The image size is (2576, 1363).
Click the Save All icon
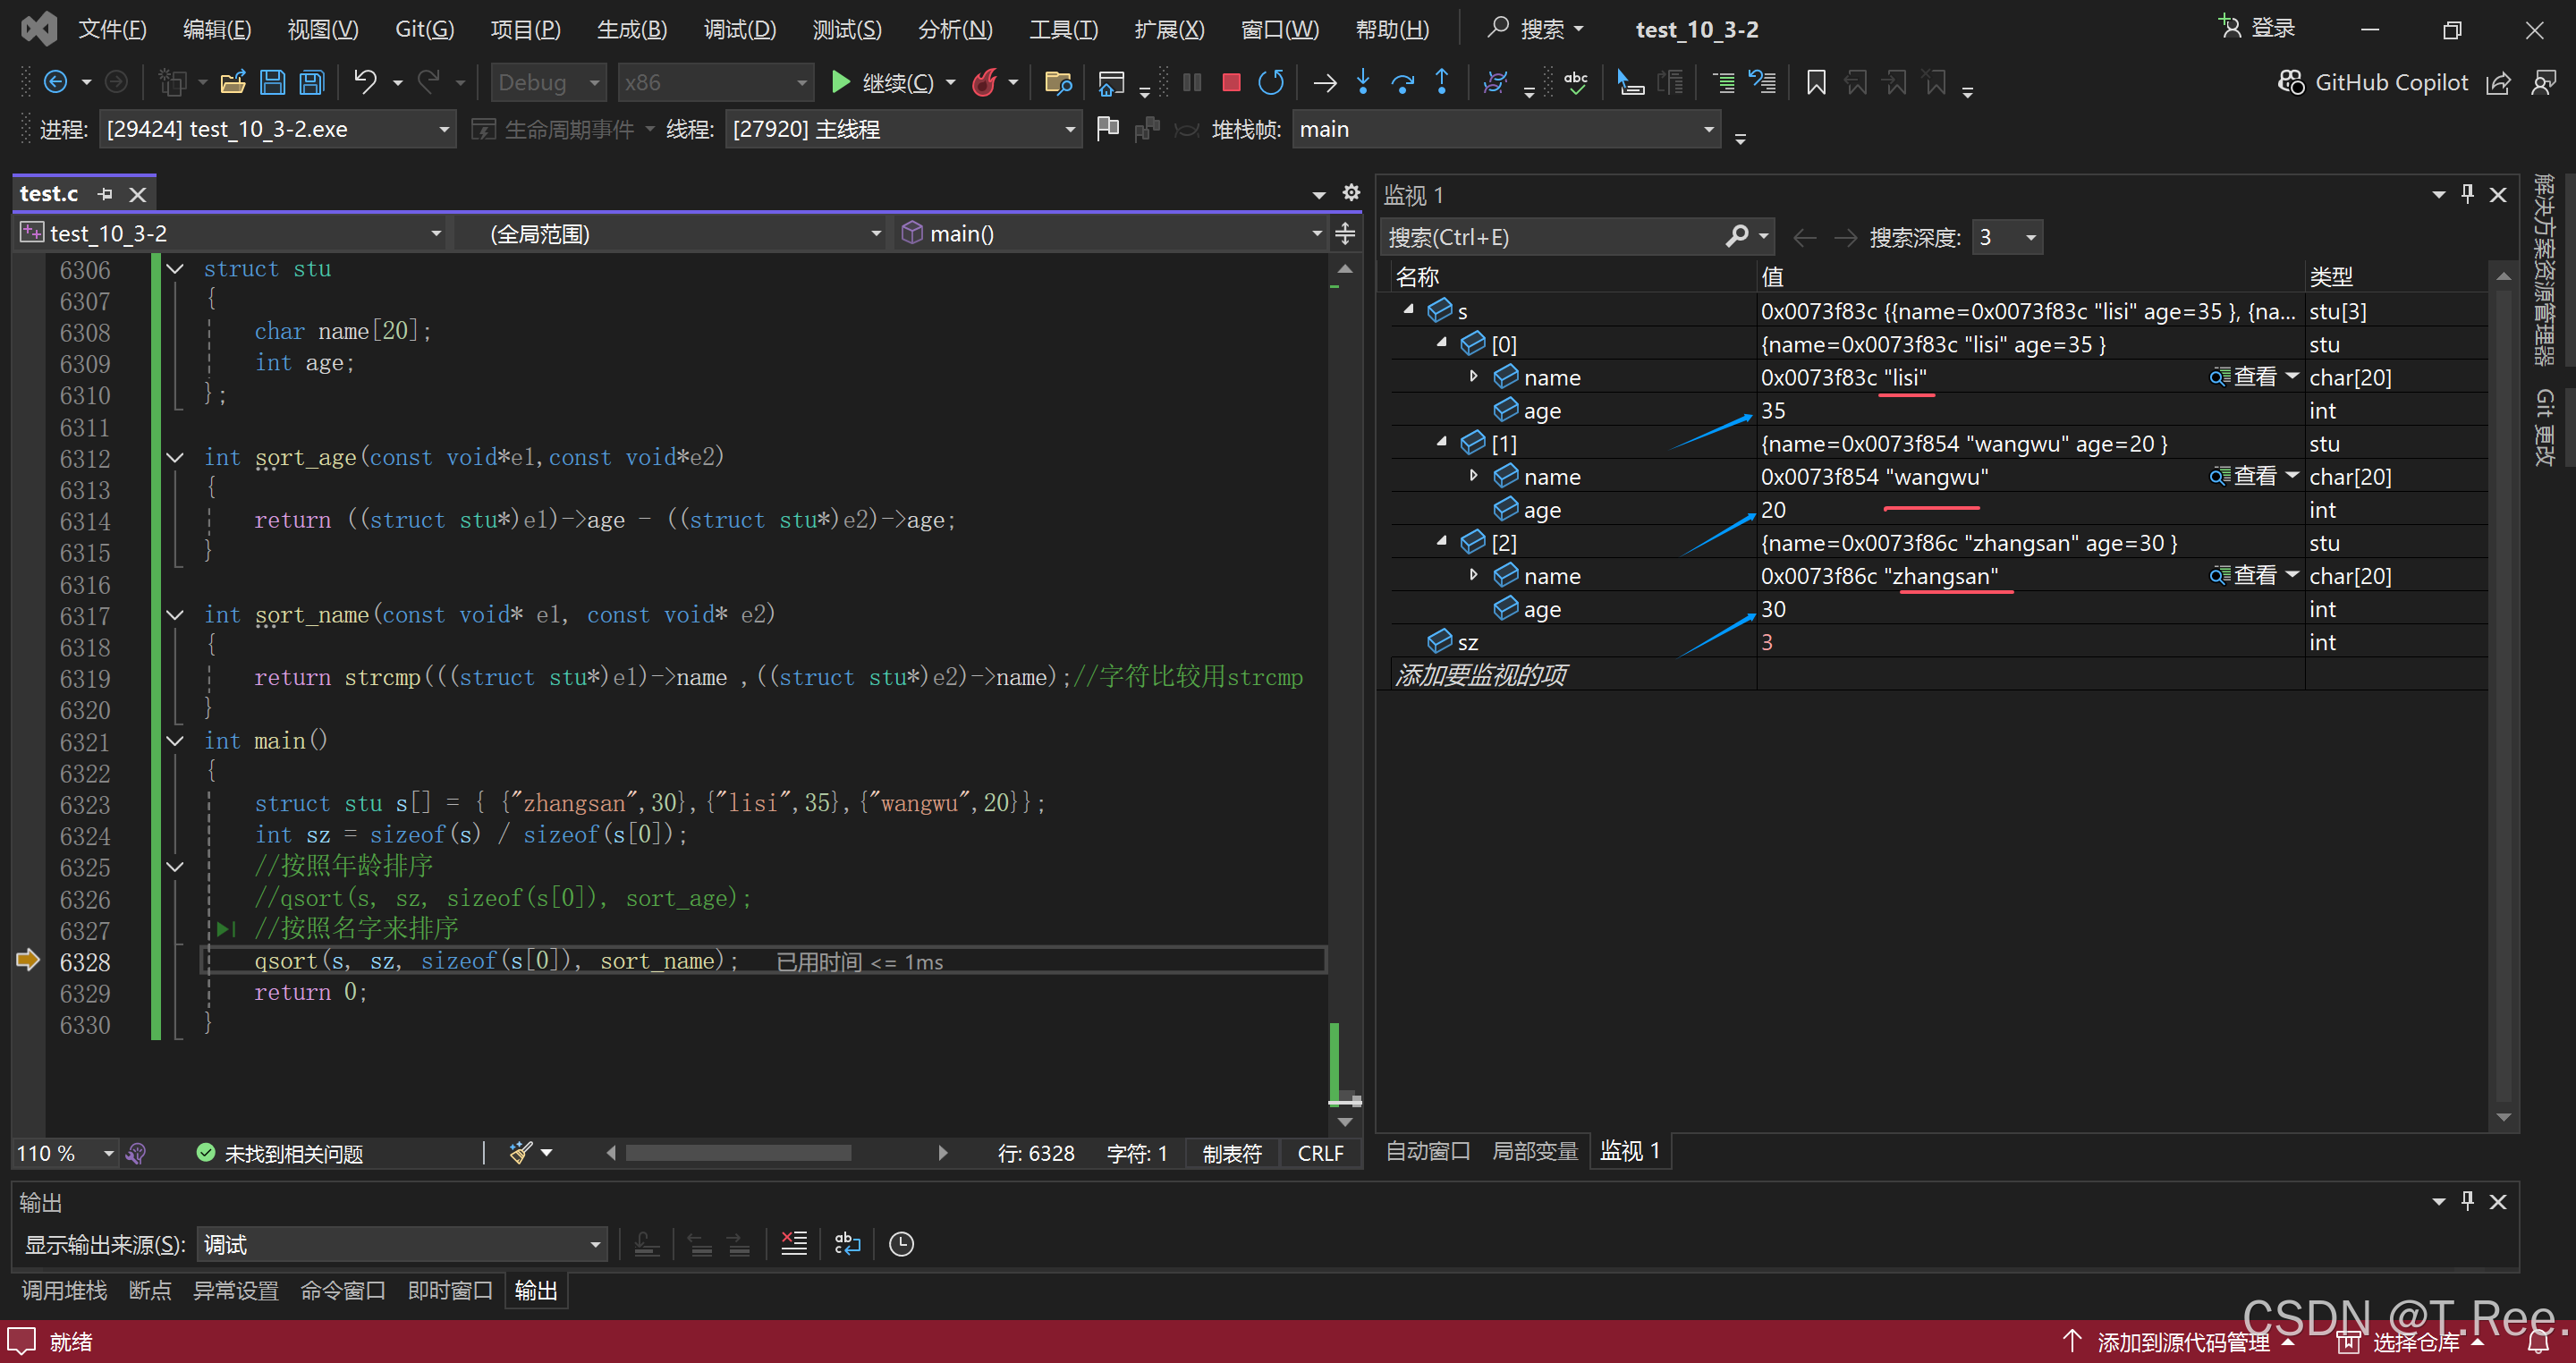click(313, 83)
